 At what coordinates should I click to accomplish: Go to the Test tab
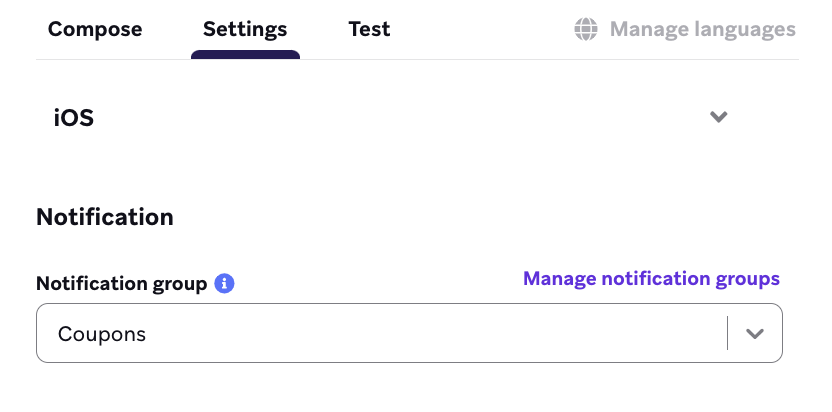pos(369,29)
